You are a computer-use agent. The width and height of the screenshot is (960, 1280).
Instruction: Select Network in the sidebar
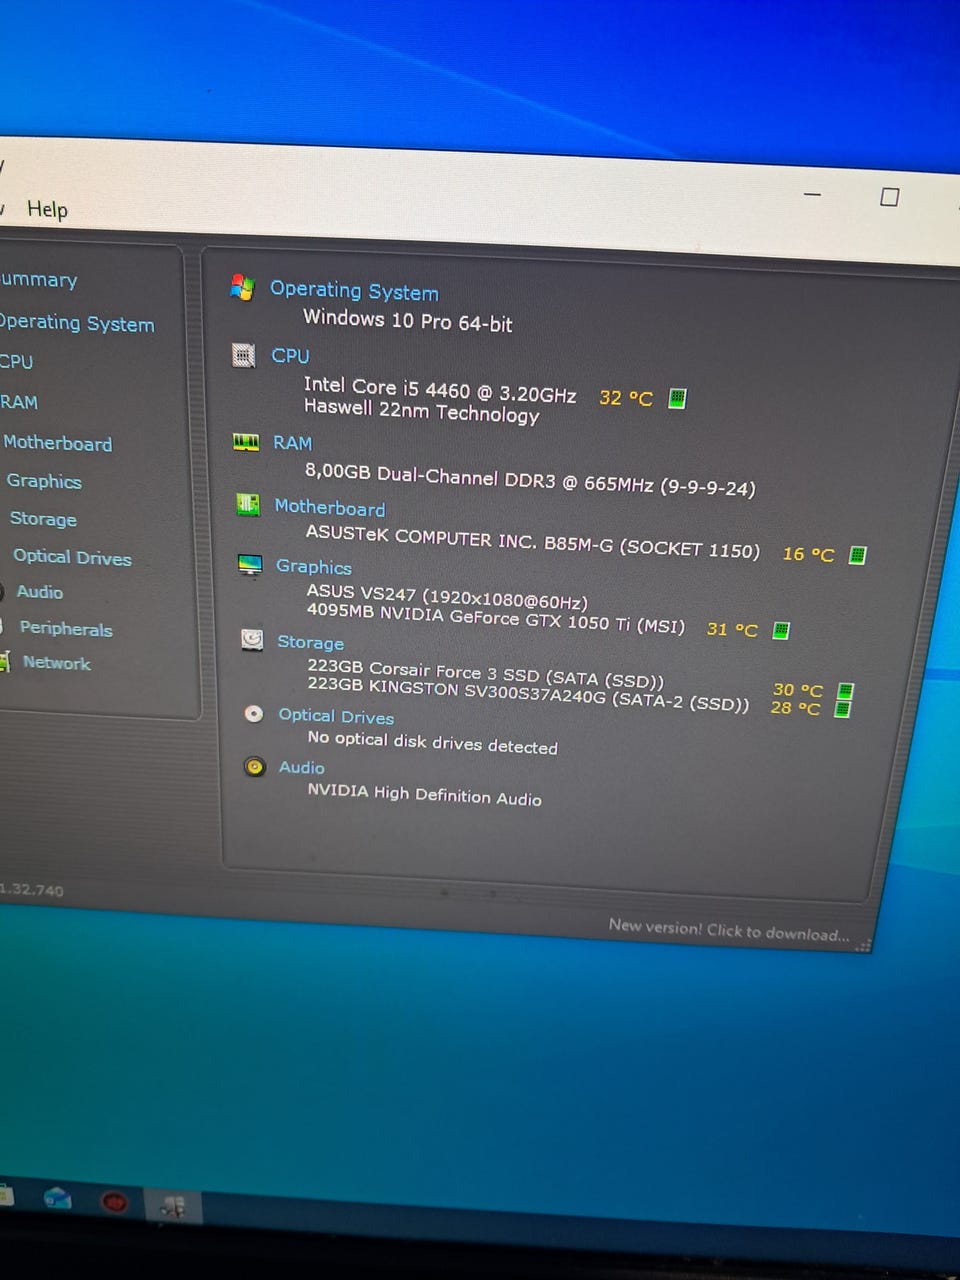click(56, 662)
